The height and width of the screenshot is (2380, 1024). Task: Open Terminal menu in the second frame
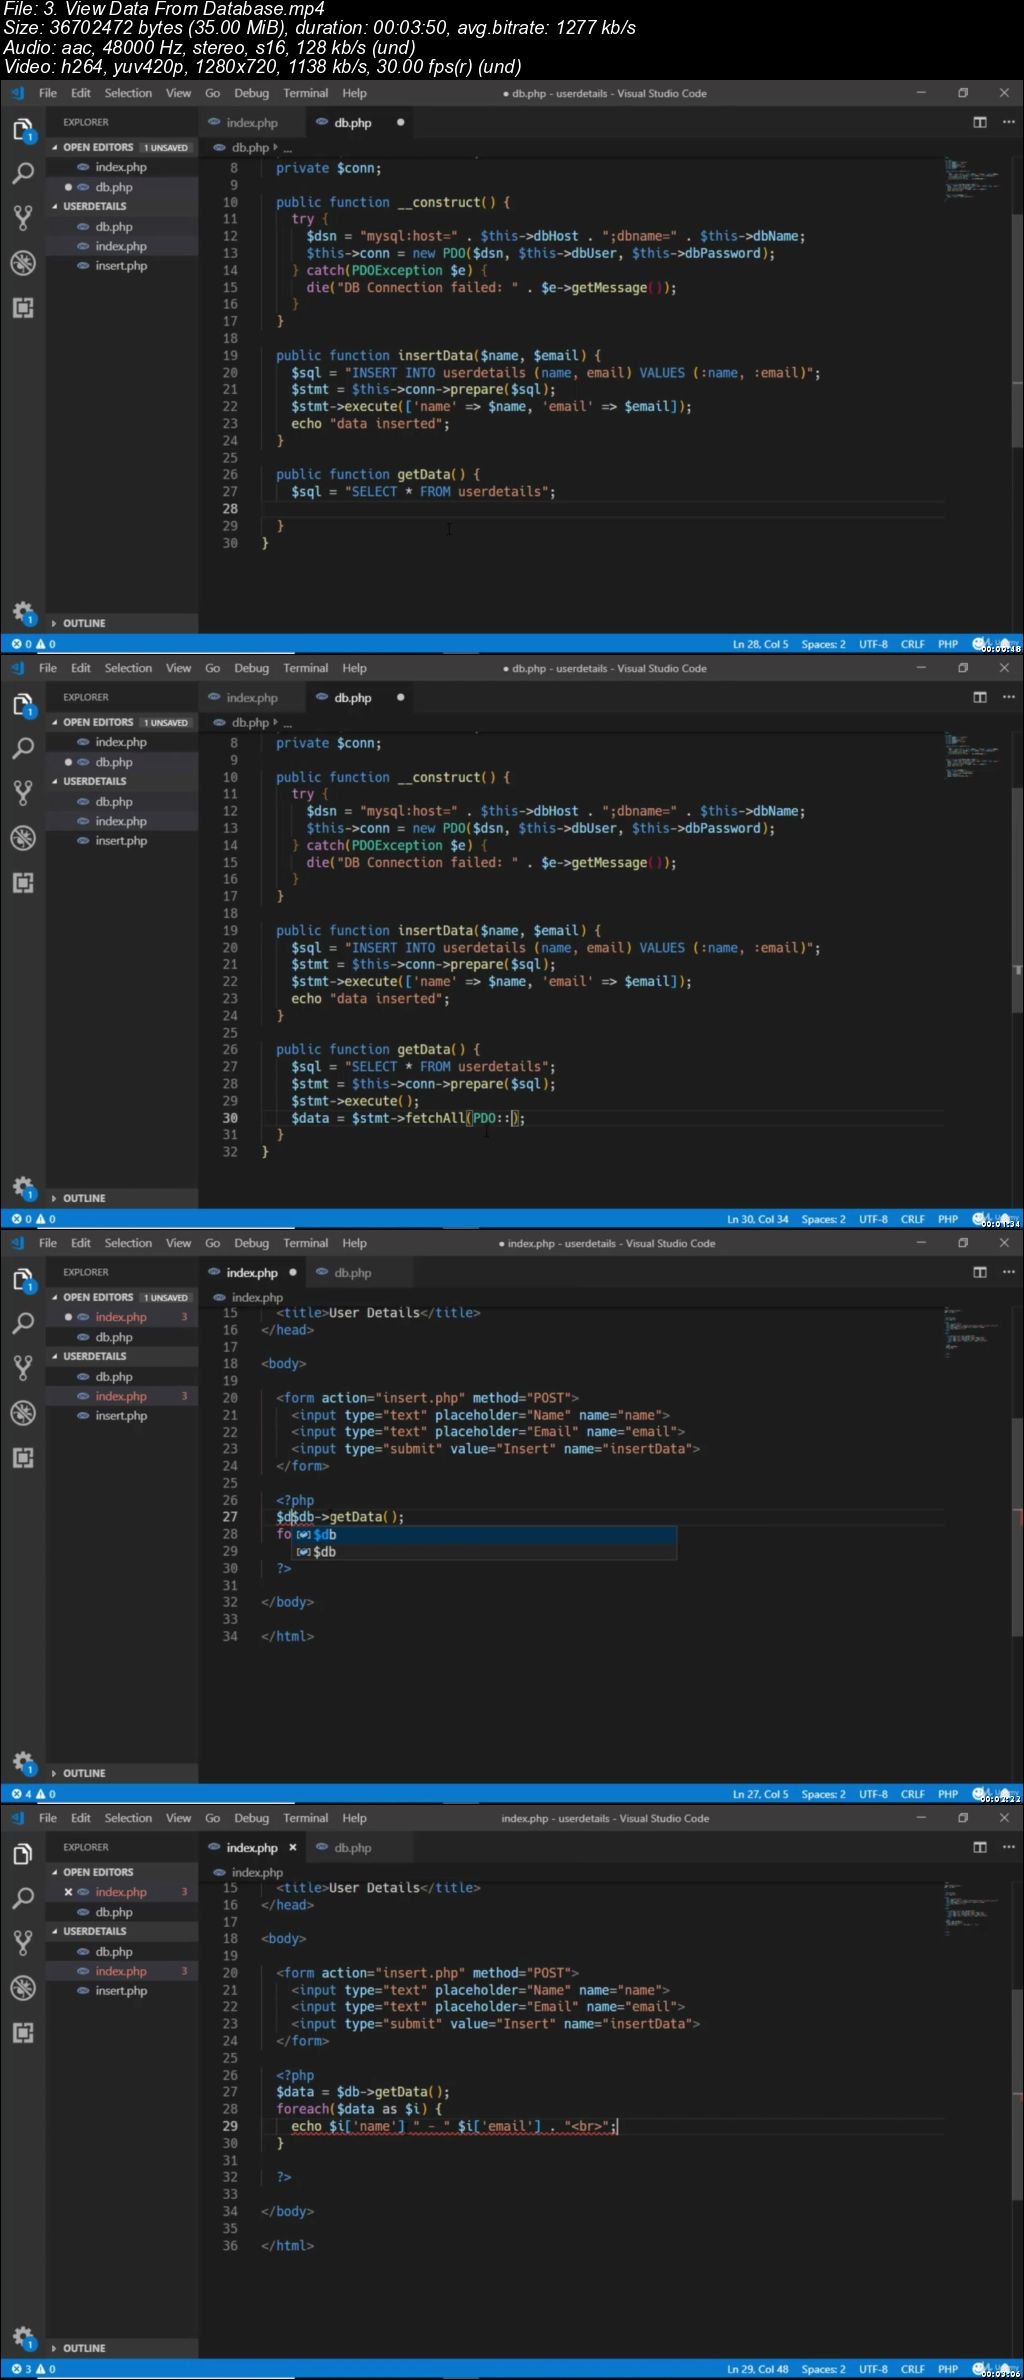305,668
